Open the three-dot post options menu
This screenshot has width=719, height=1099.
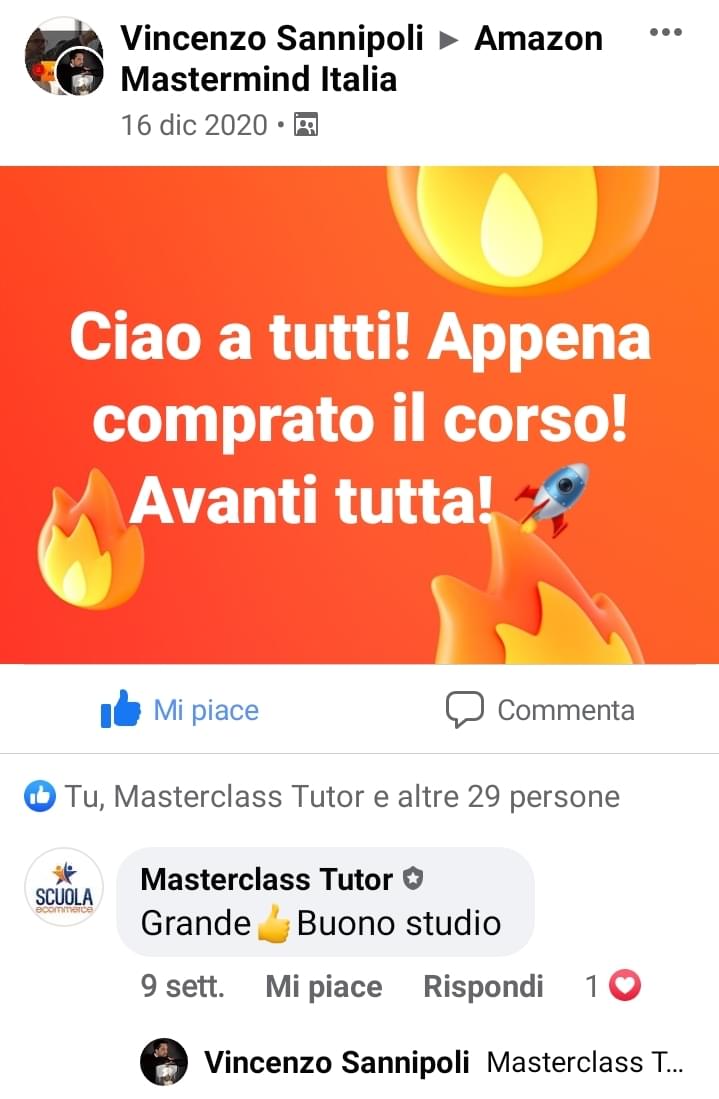pos(665,32)
